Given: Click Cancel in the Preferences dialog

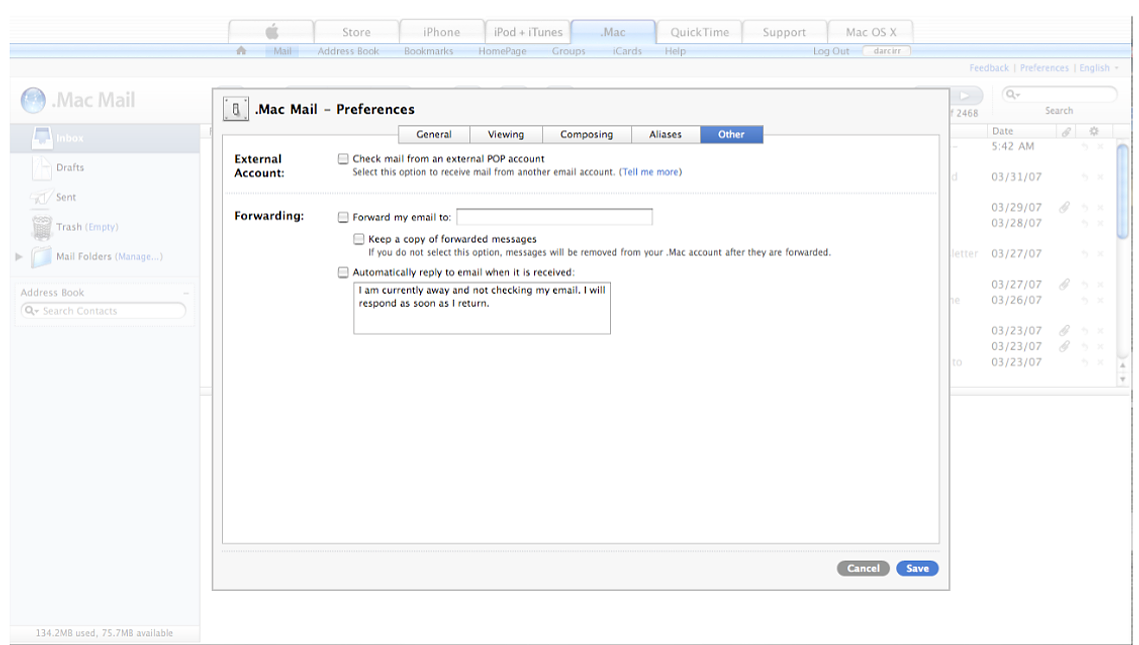Looking at the screenshot, I should 863,569.
